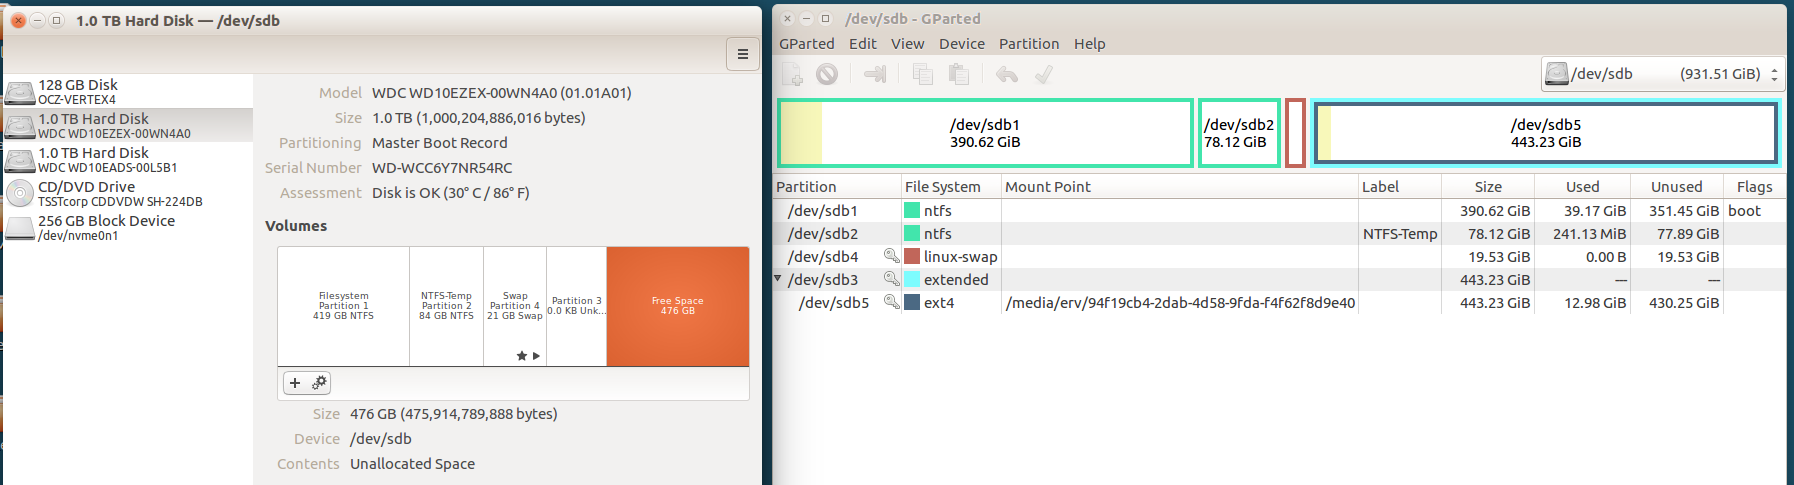The image size is (1794, 485).
Task: Collapse the /dev/sdb3 extended partition row
Action: pyautogui.click(x=778, y=279)
